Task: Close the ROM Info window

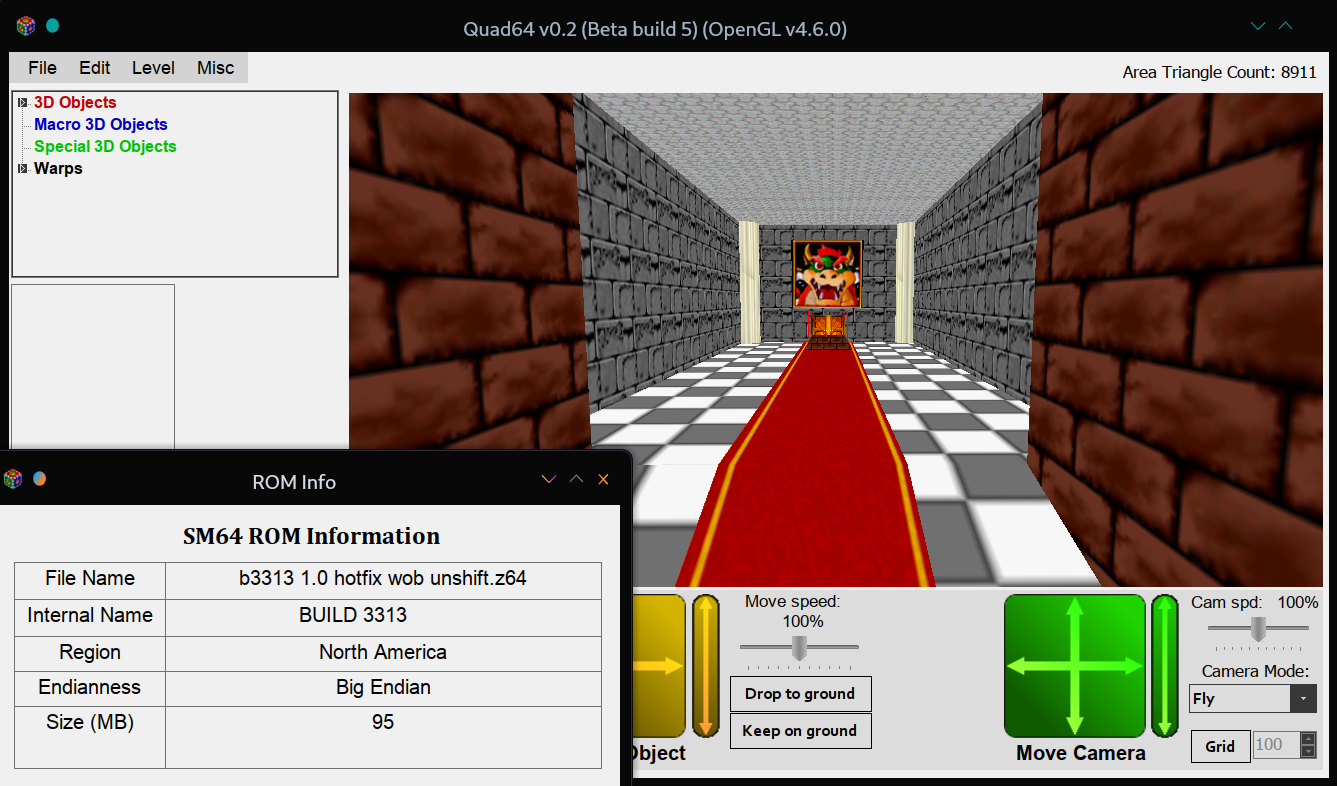Action: (x=603, y=480)
